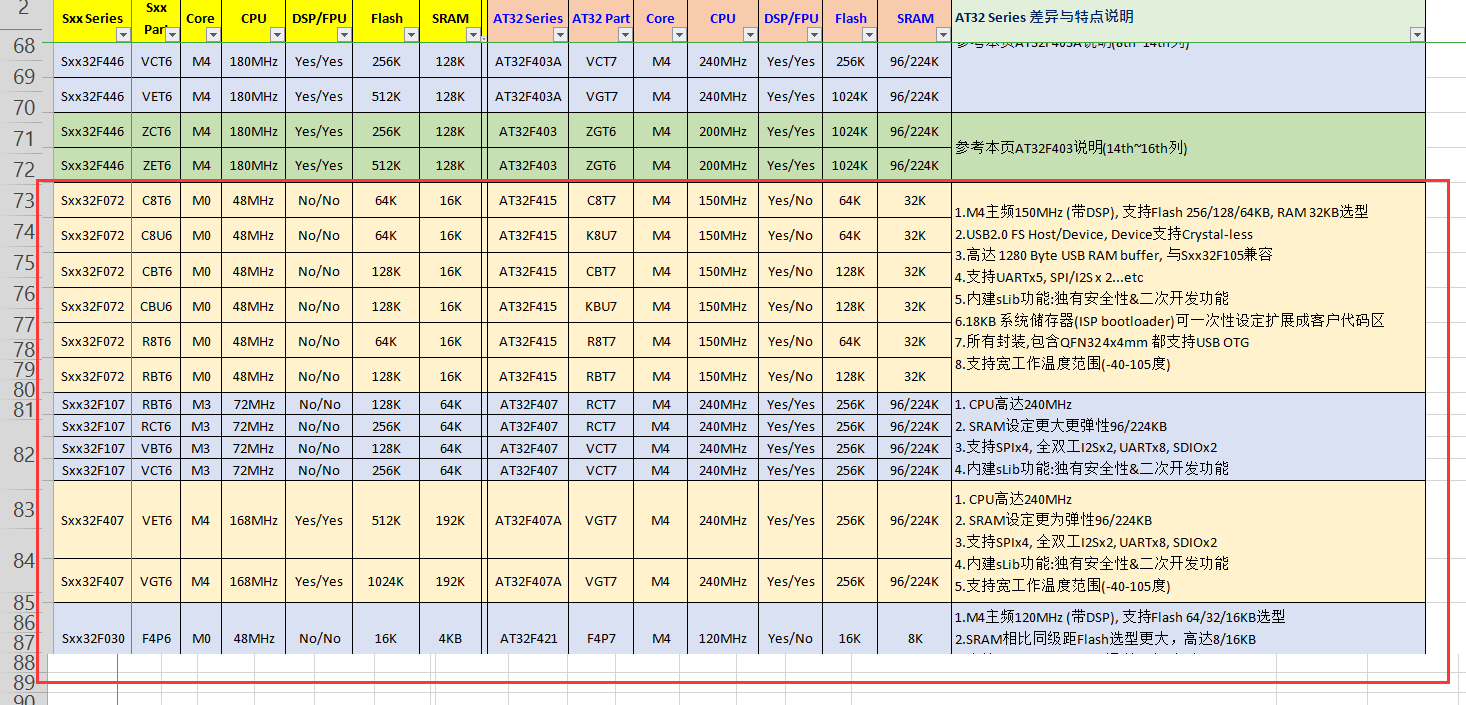Screen dimensions: 1466x705
Task: Click the ZCT6 part cell
Action: click(x=156, y=131)
